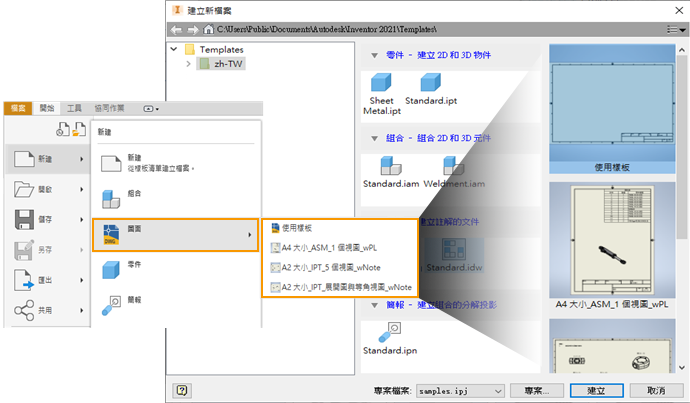Collapse the 組合 section
690x403 pixels.
(374, 139)
